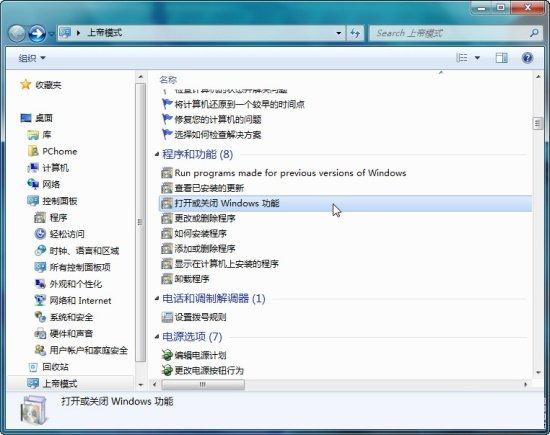
Task: Open the 组织 menu
Action: click(32, 58)
